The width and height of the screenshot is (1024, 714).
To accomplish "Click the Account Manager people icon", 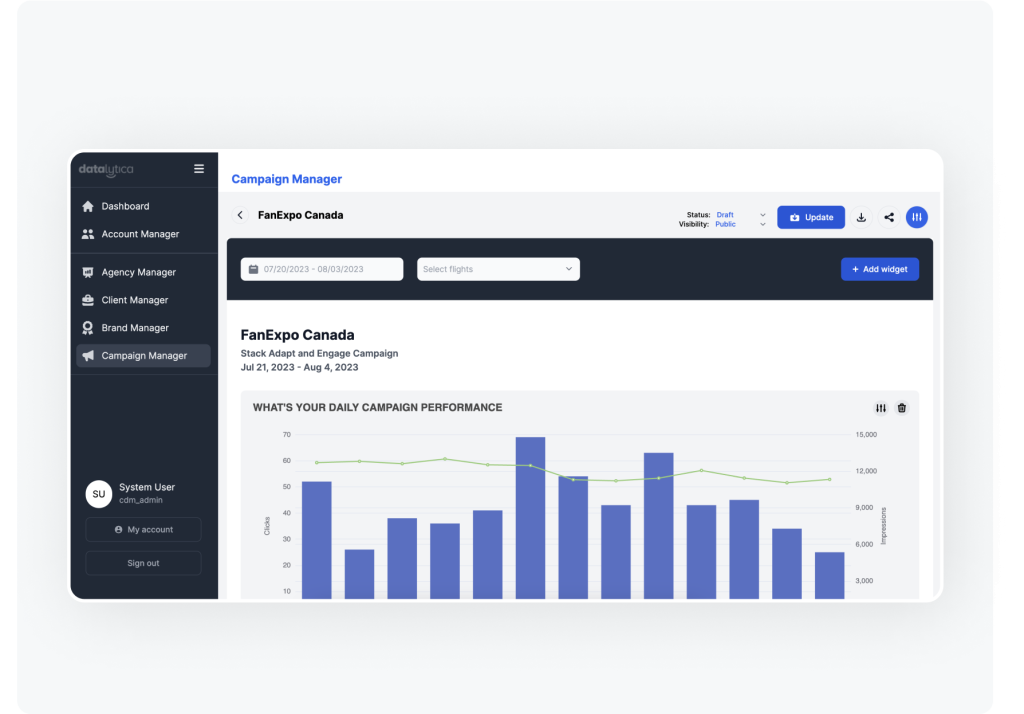I will coord(88,234).
